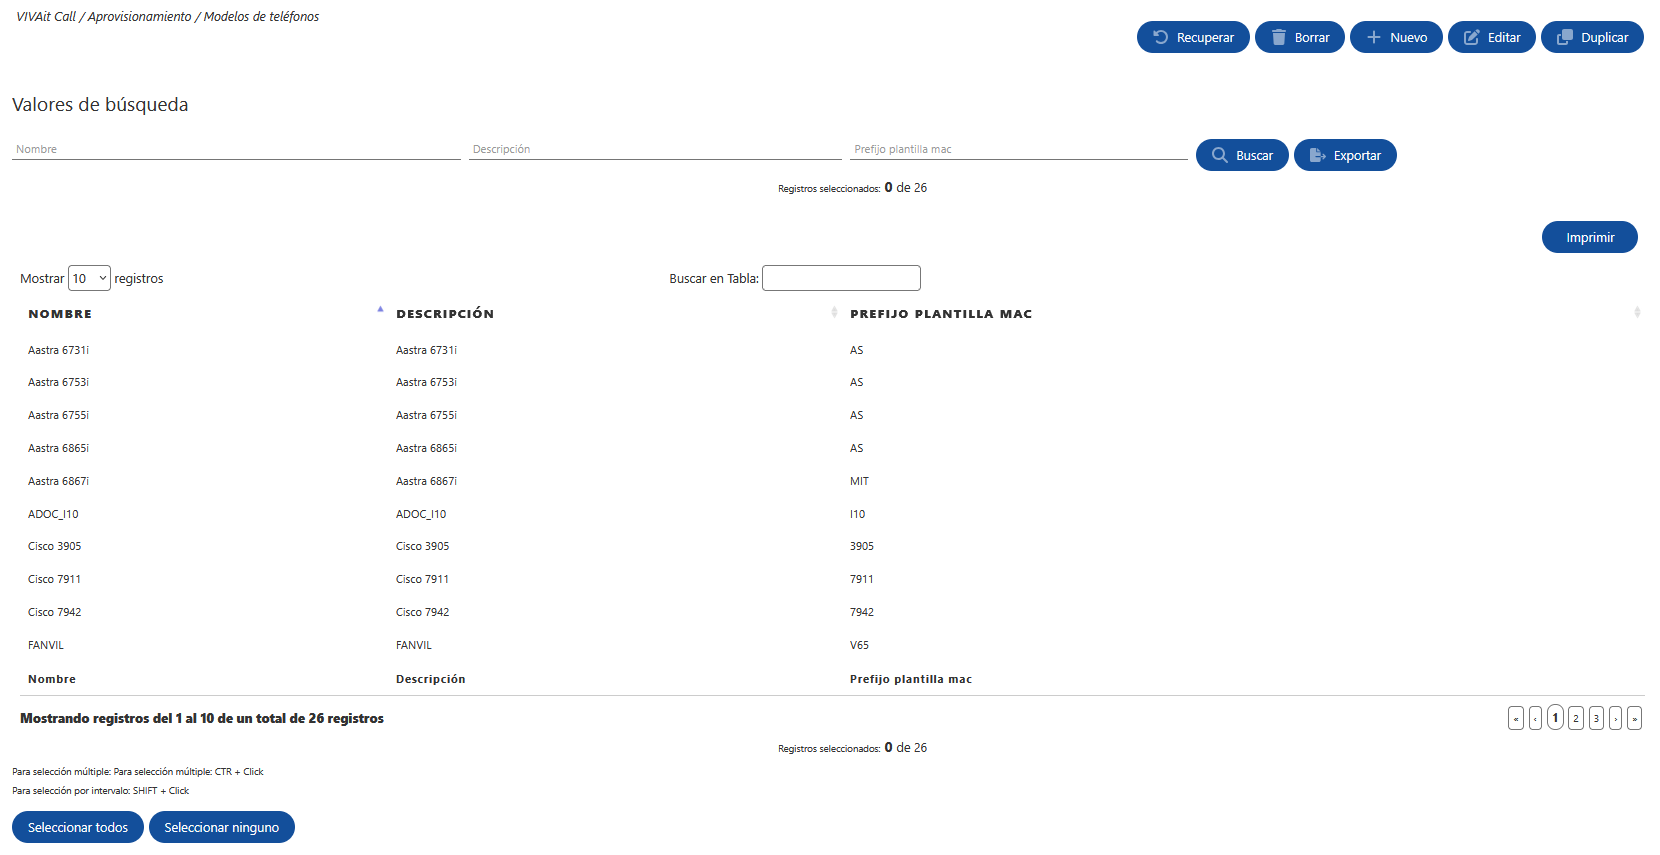
Task: Open the Editar pencil button
Action: [x=1491, y=37]
